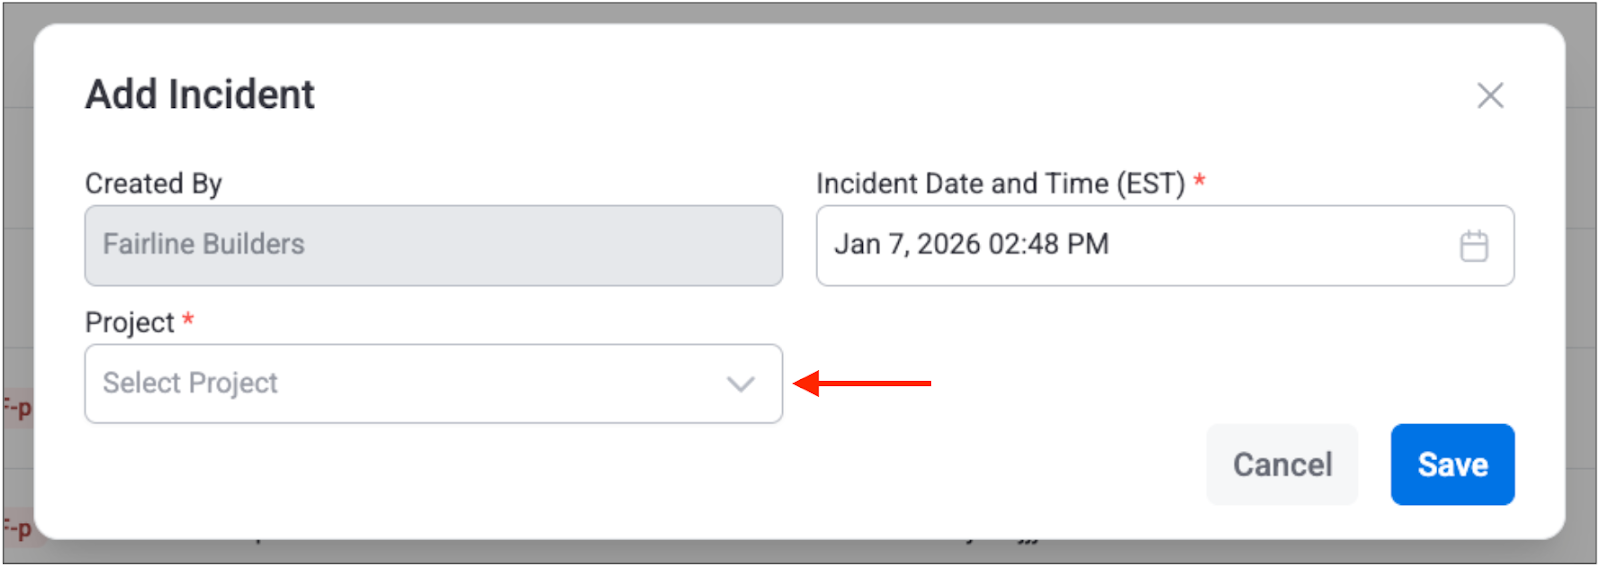Close the Add Incident dialog
The height and width of the screenshot is (568, 1600).
click(x=1490, y=96)
